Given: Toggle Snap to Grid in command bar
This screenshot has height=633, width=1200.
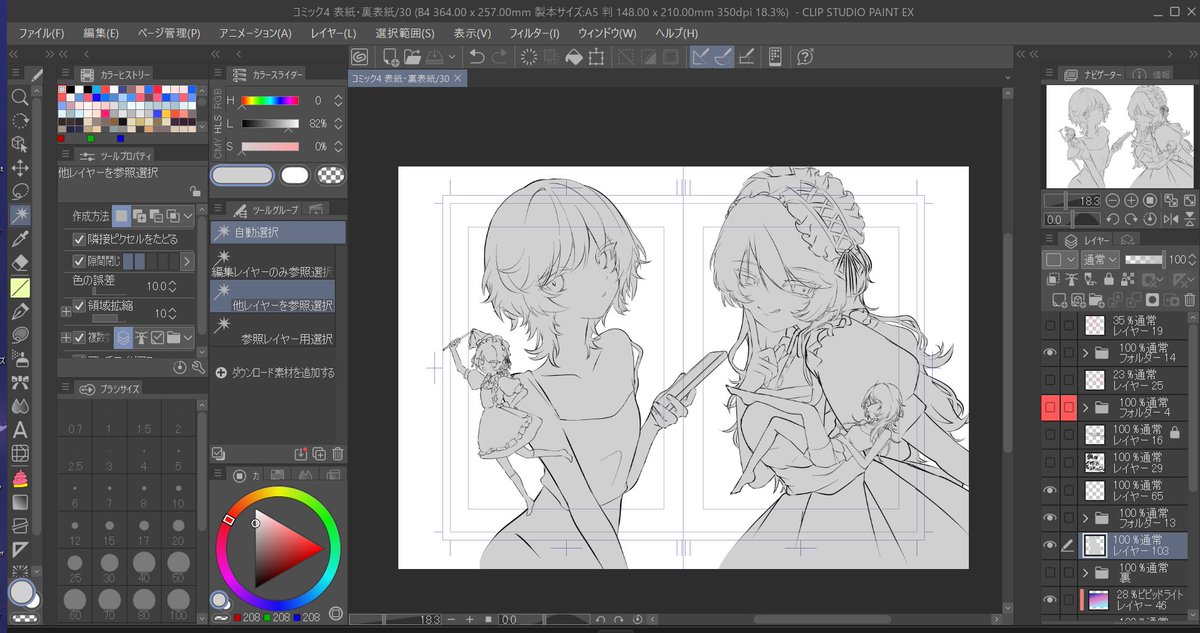Looking at the screenshot, I should tap(746, 57).
